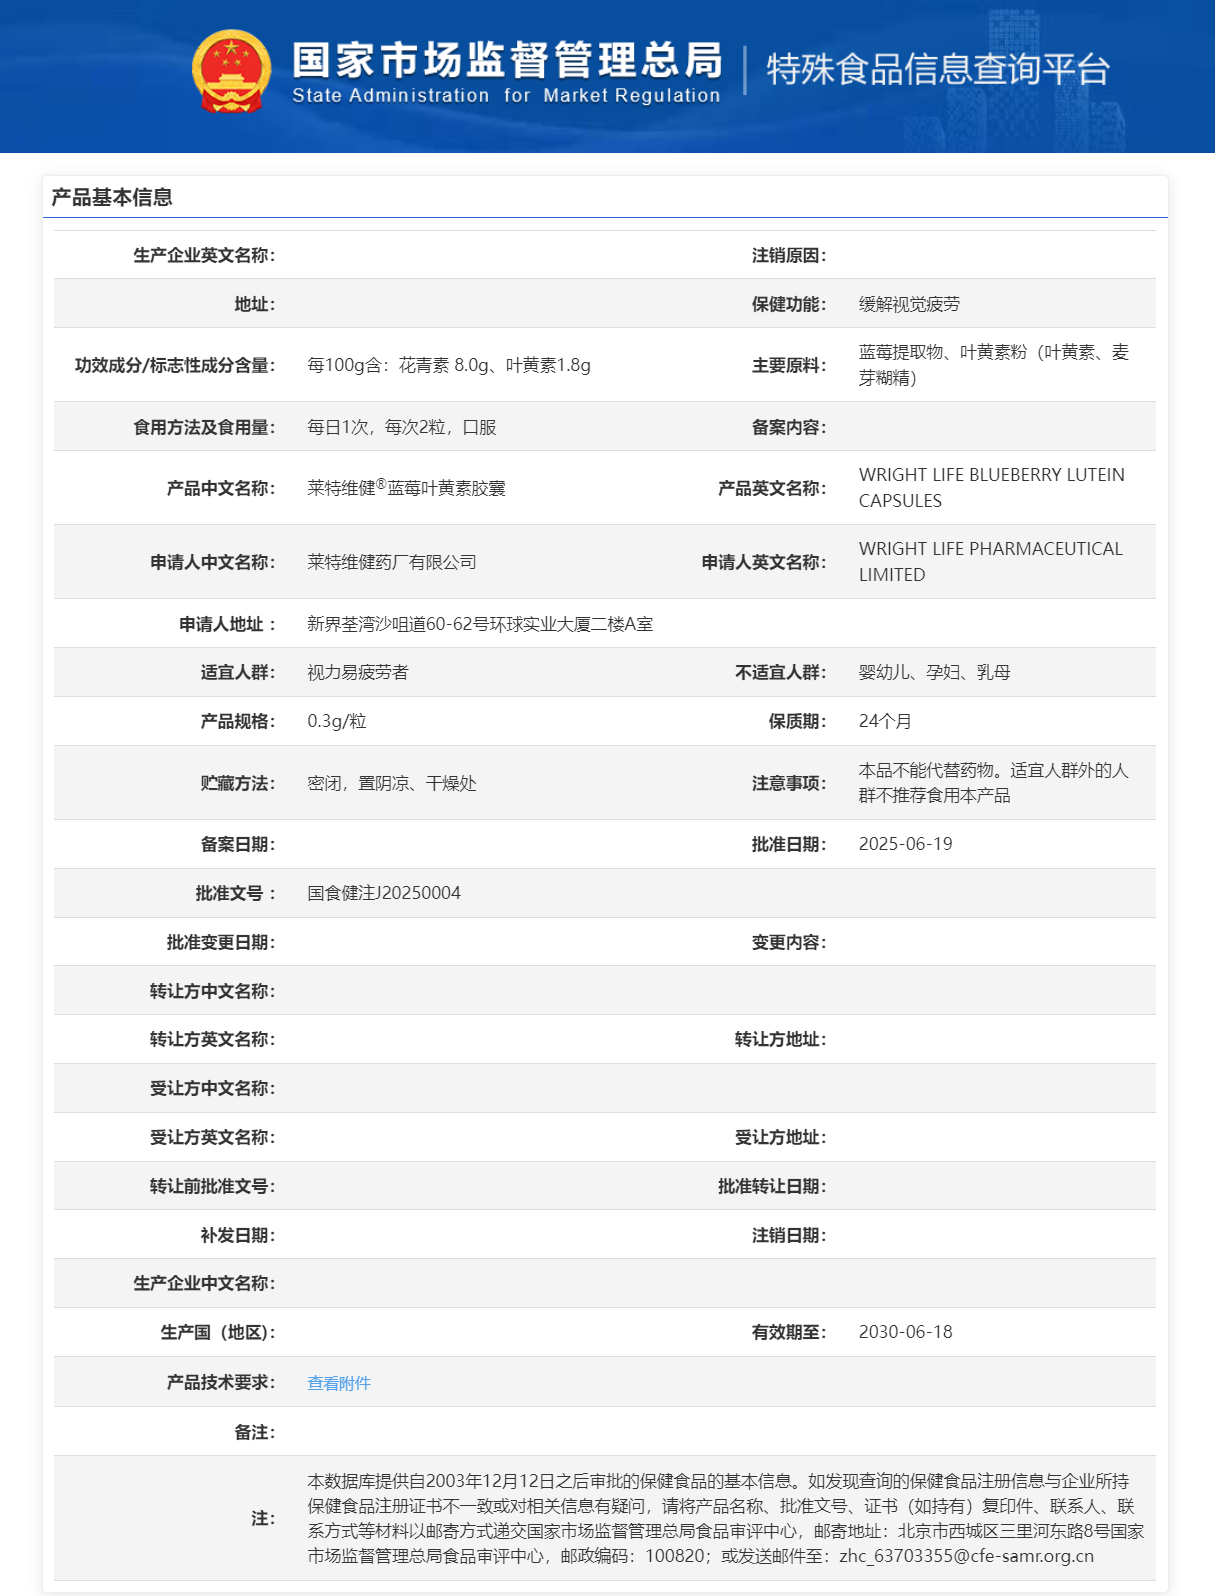Screen dimensions: 1215x1596
Task: Click approval number 国食健注J20250004
Action: click(x=384, y=893)
